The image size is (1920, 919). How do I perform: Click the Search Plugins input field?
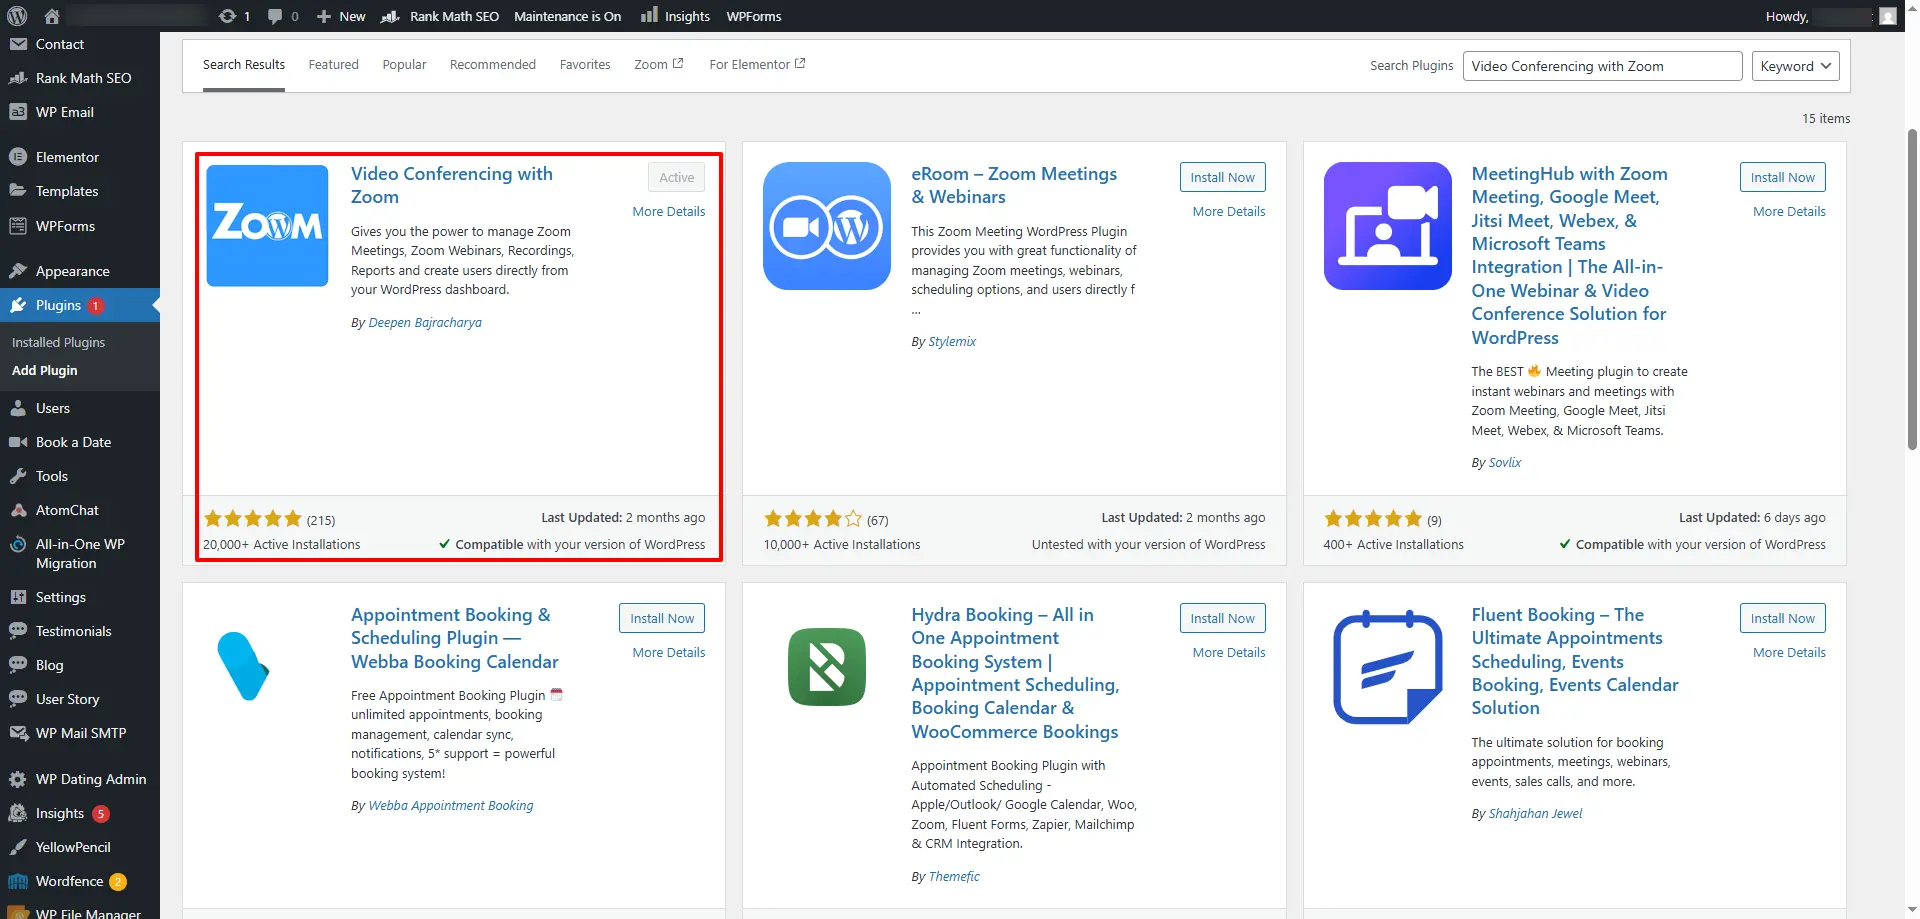(1602, 66)
